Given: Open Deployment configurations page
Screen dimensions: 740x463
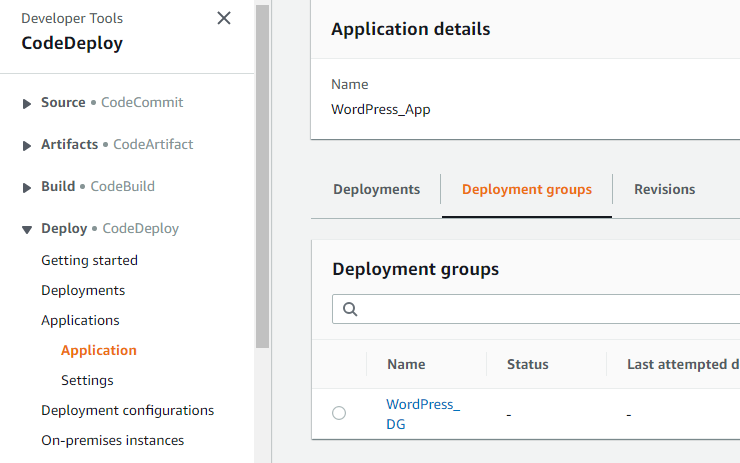Looking at the screenshot, I should point(127,410).
